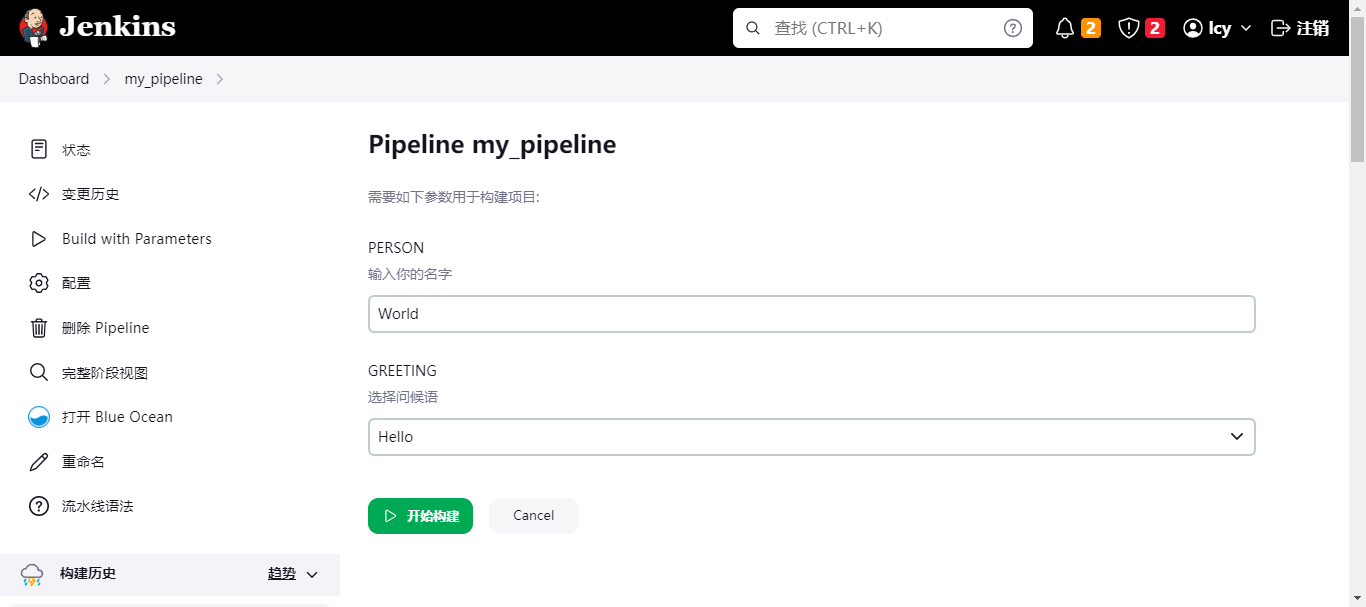Open 配置 configuration gear item
1366x607 pixels.
click(x=76, y=283)
